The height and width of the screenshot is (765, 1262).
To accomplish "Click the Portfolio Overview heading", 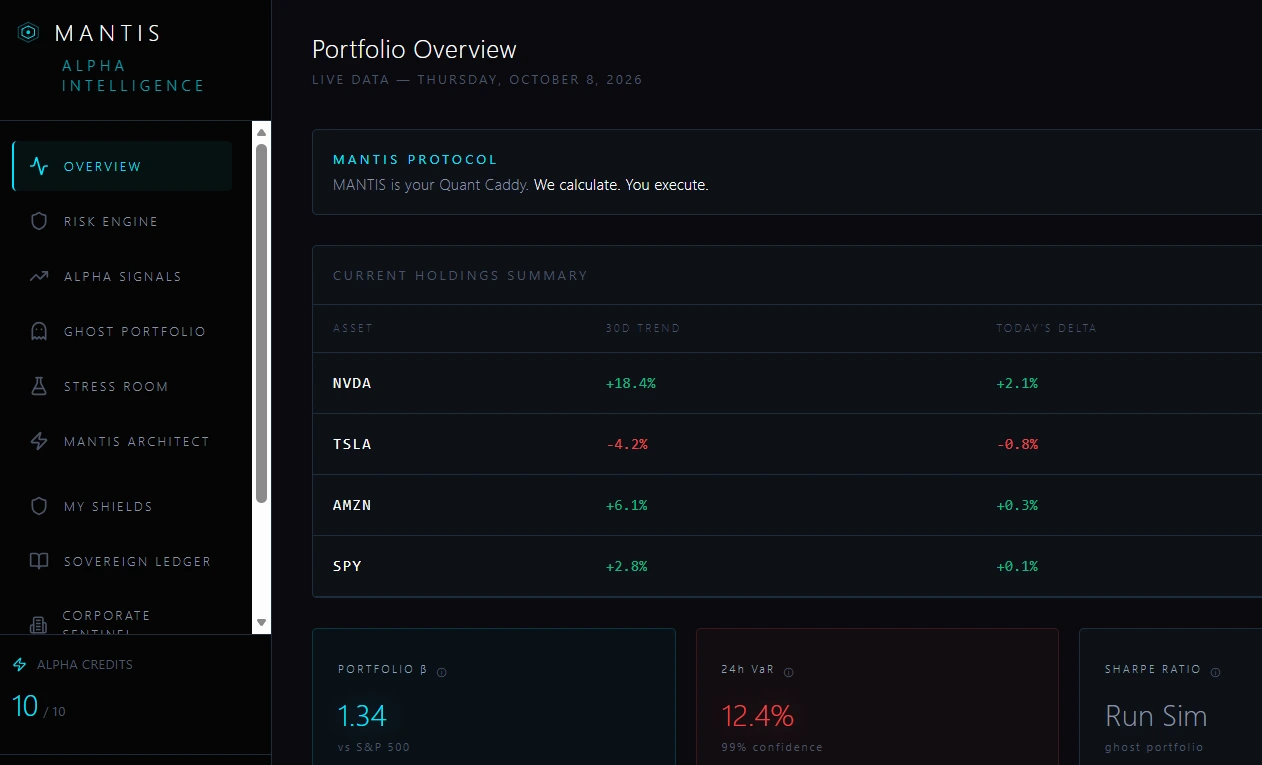I will click(414, 49).
